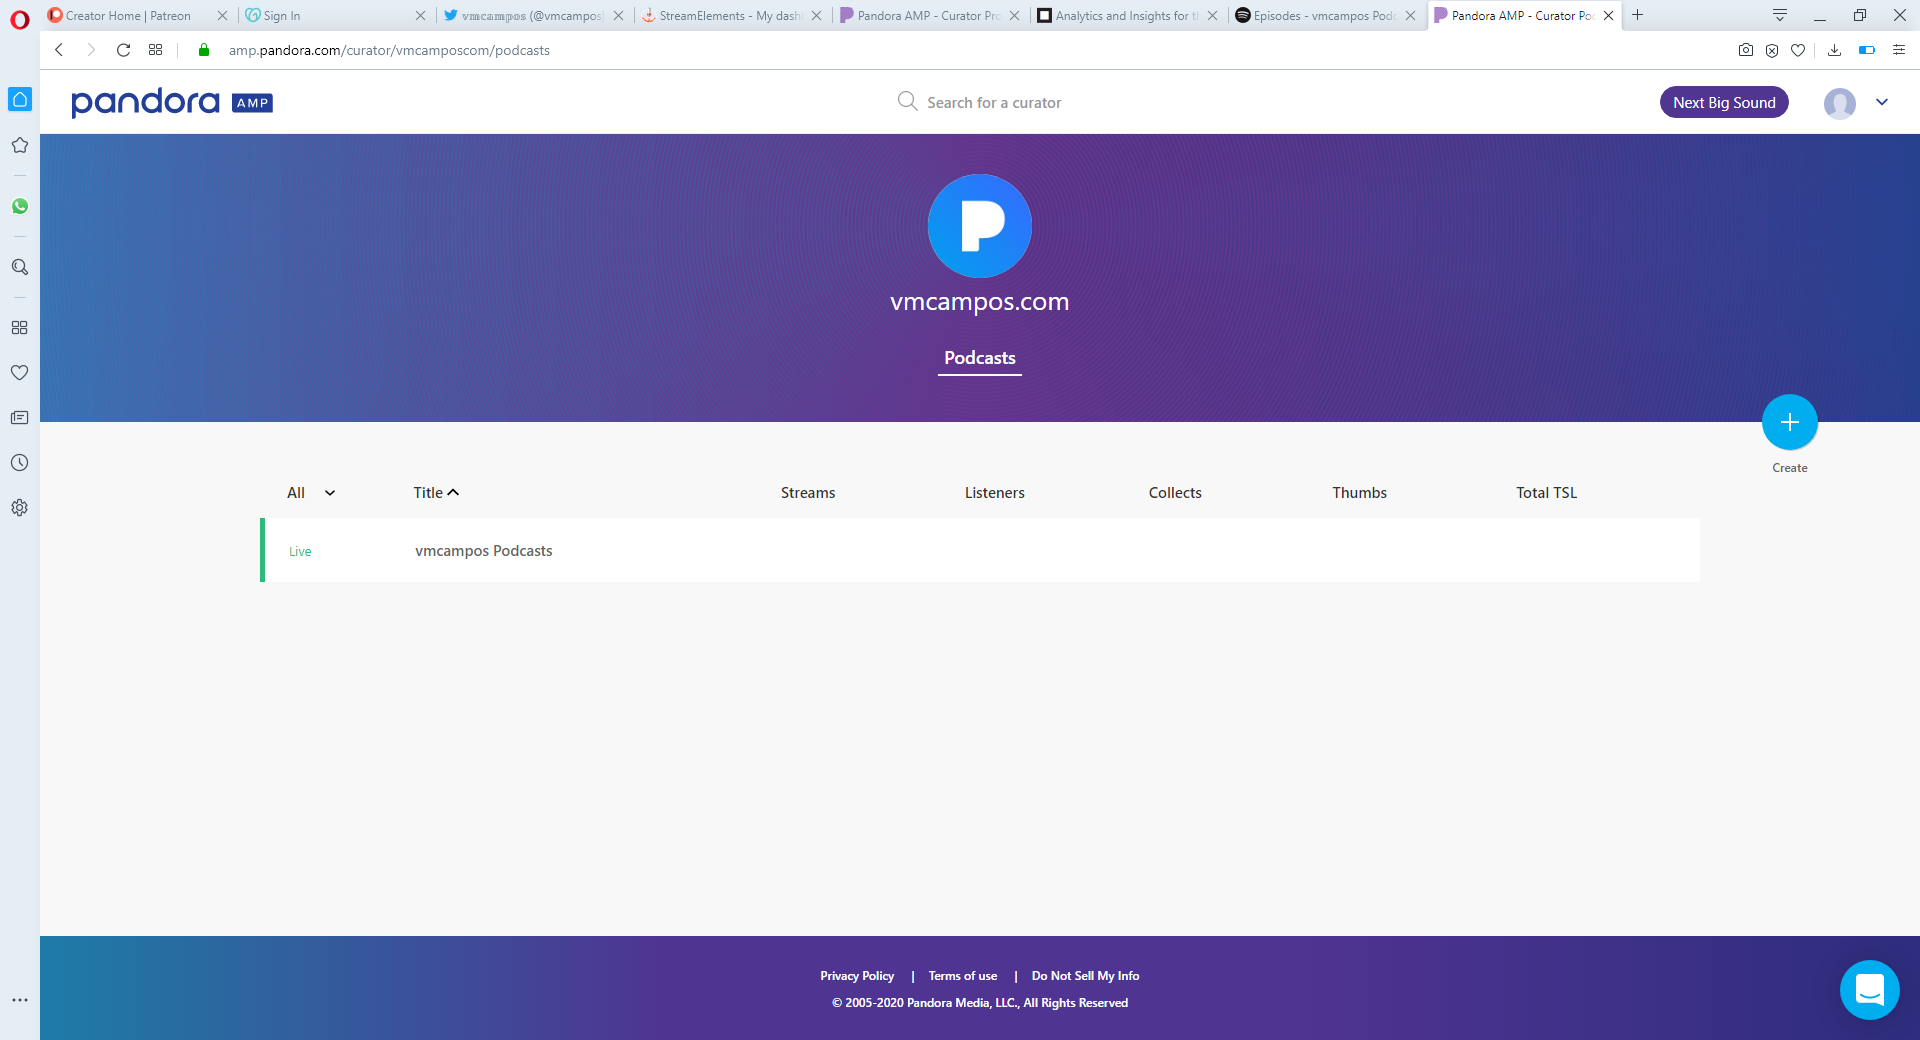The height and width of the screenshot is (1040, 1920).
Task: Open the ad blocker shield icon
Action: coord(1772,49)
